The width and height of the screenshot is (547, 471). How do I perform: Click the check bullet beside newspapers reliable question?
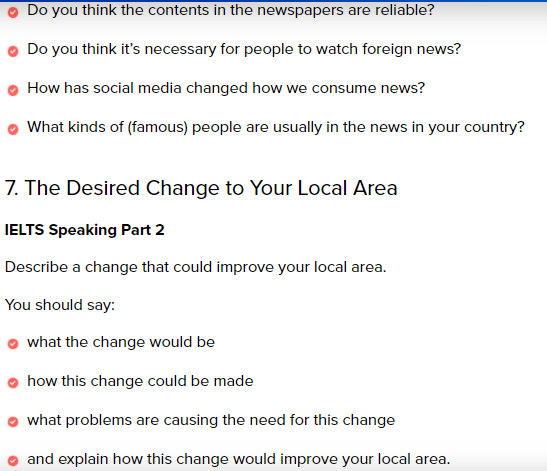coord(13,13)
